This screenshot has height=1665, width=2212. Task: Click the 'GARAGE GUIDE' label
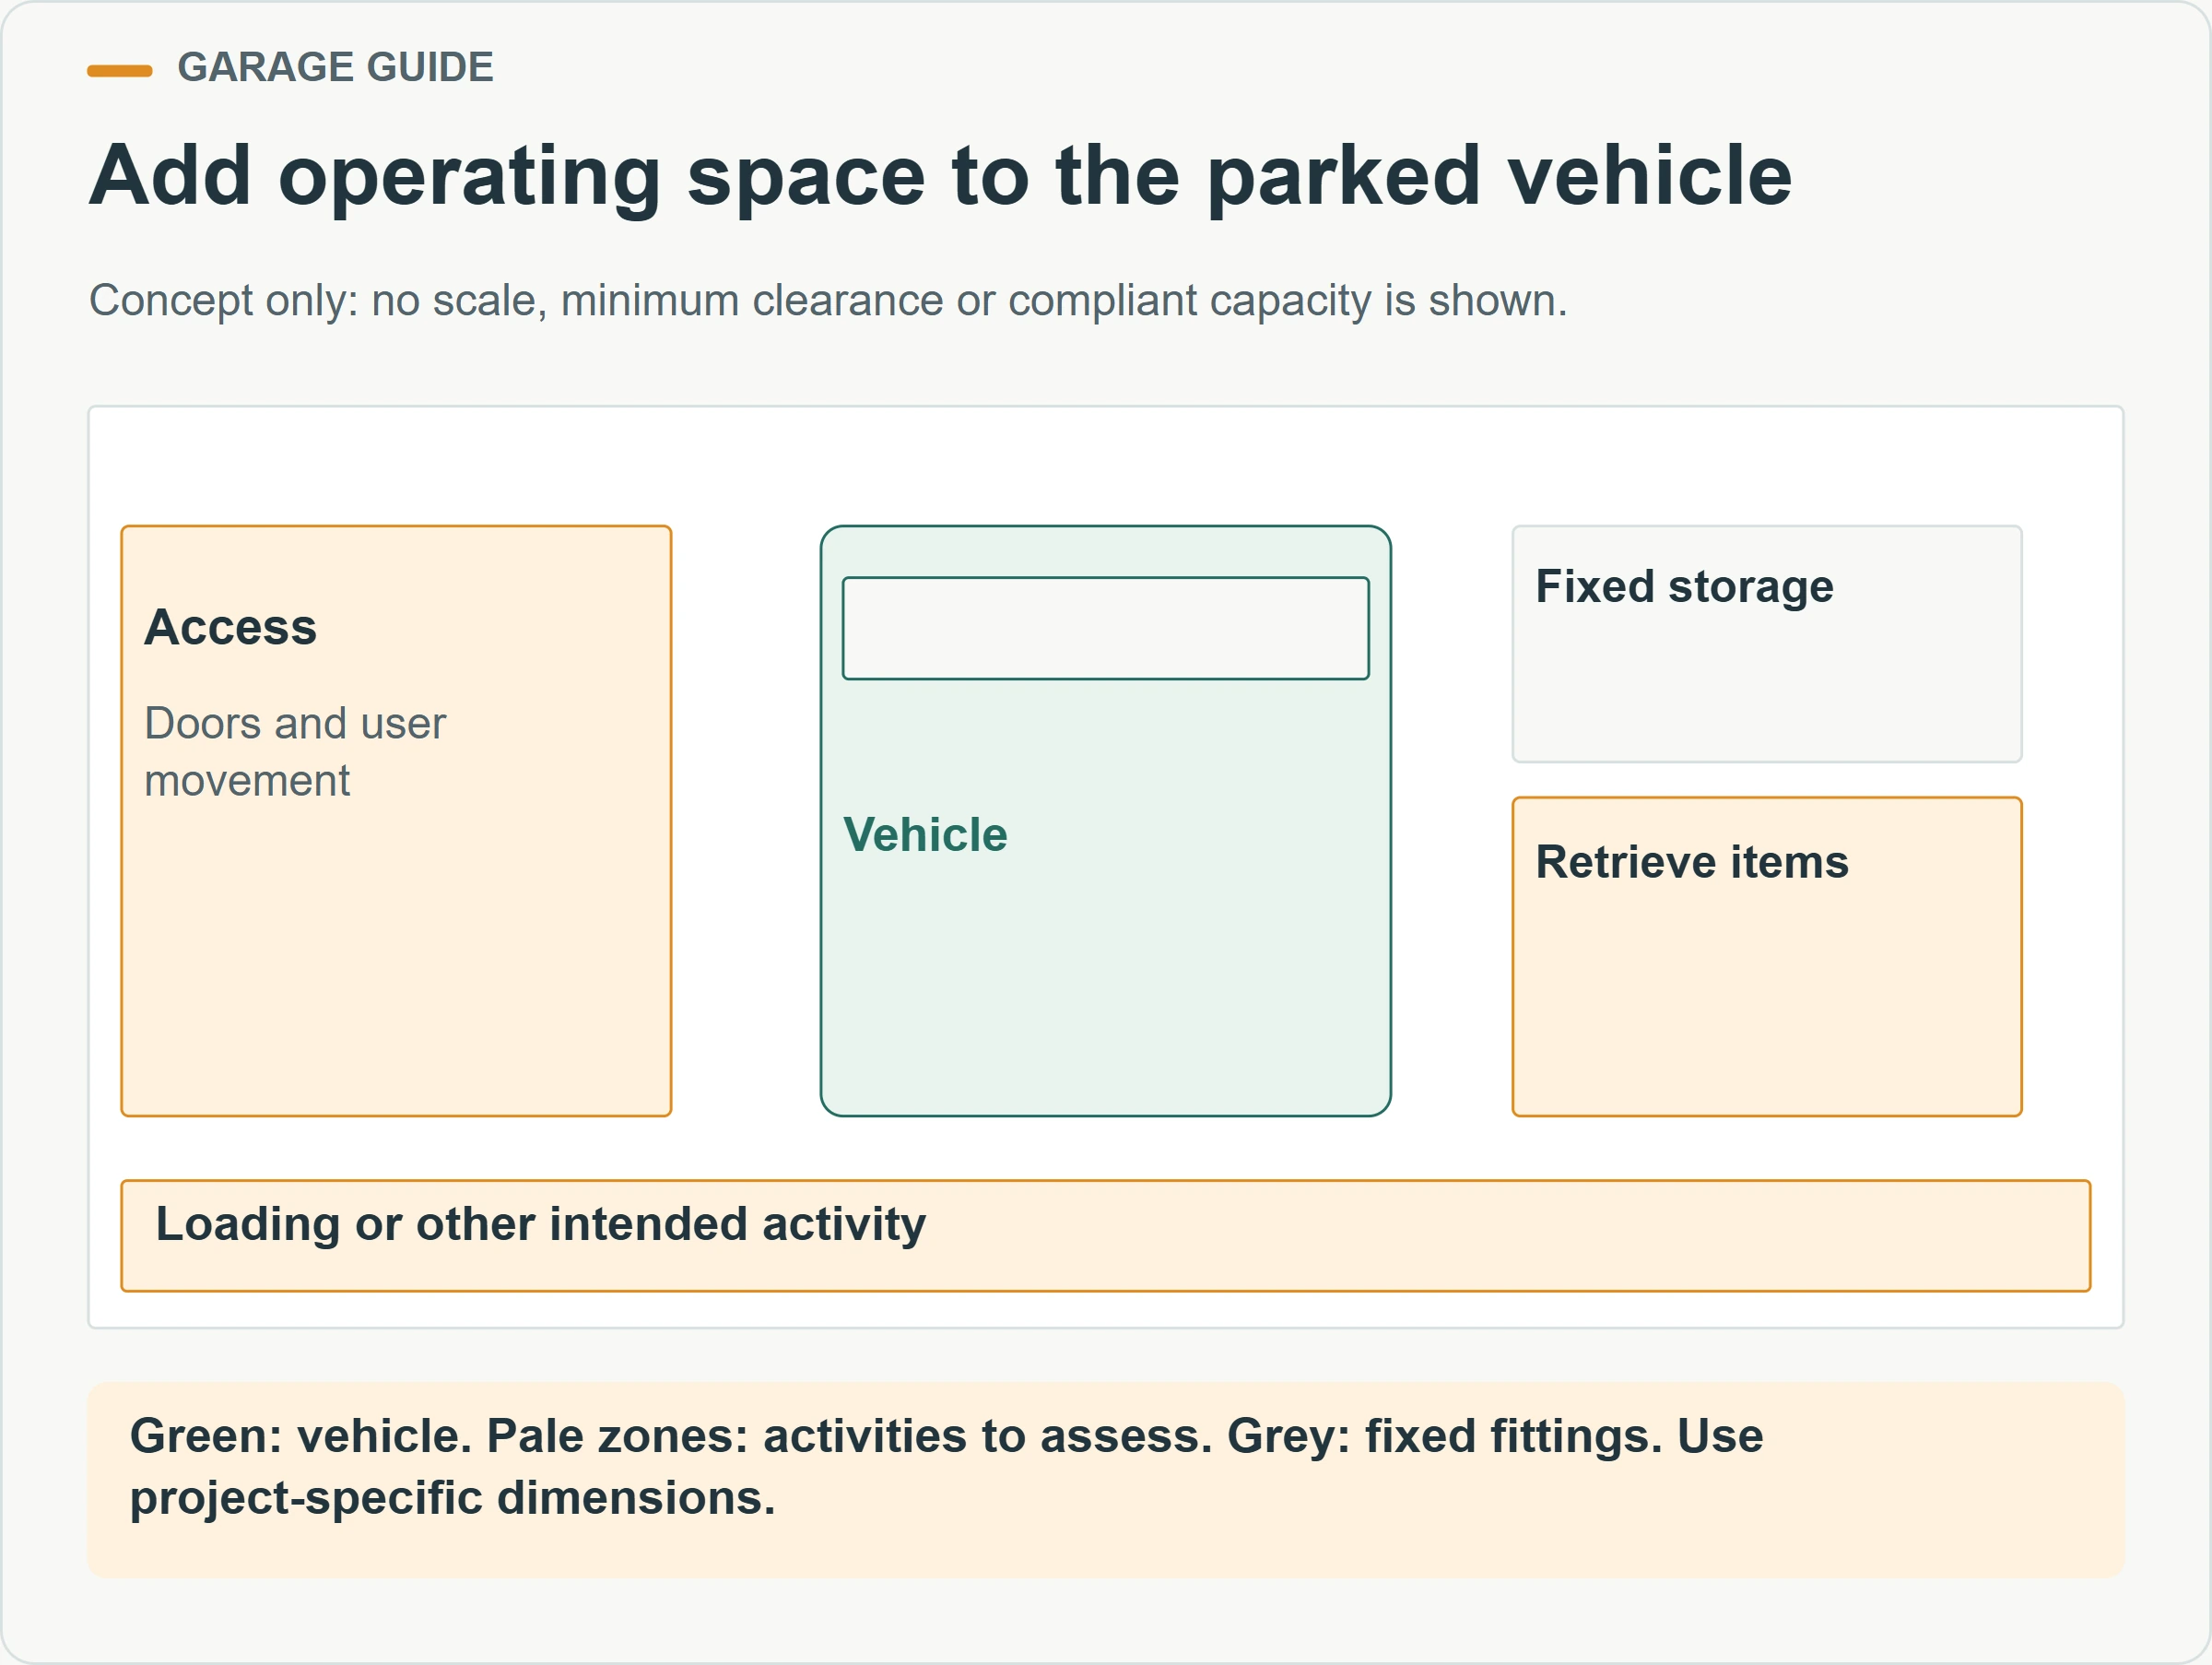click(335, 68)
